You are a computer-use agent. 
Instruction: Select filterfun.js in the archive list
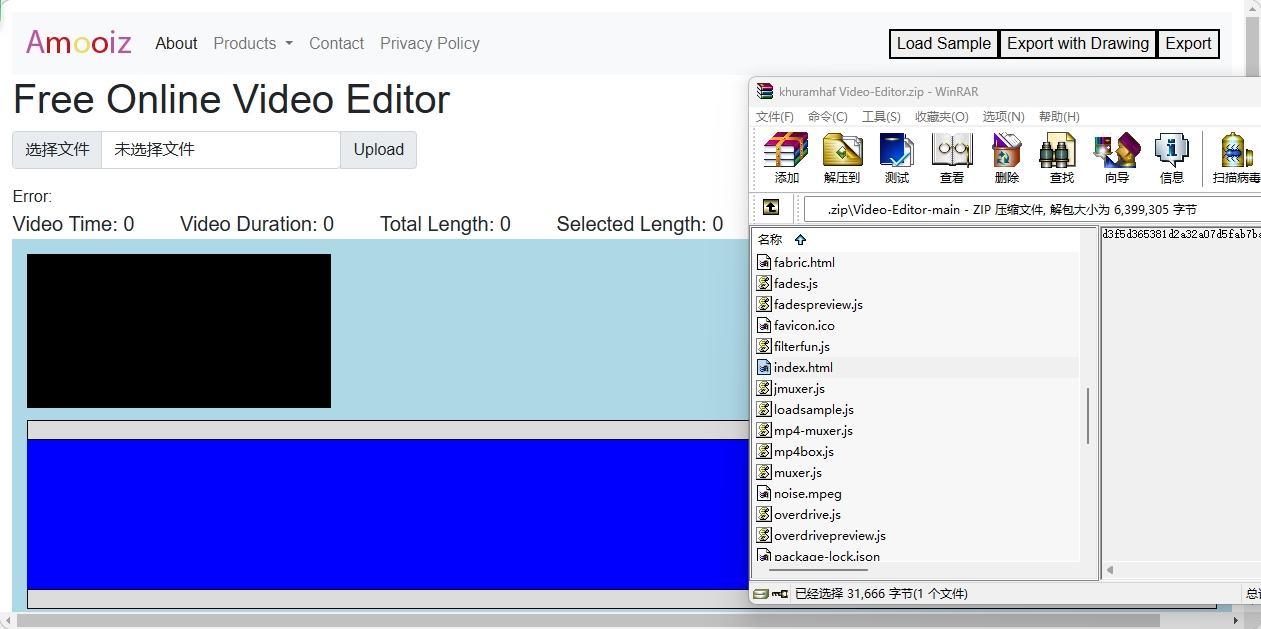pos(802,346)
